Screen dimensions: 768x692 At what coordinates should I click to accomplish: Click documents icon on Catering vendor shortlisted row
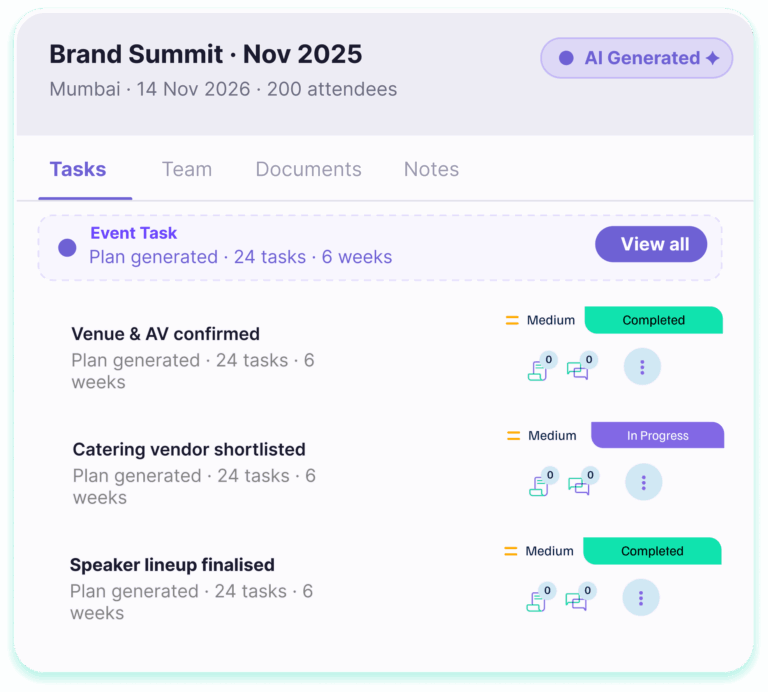pyautogui.click(x=540, y=486)
